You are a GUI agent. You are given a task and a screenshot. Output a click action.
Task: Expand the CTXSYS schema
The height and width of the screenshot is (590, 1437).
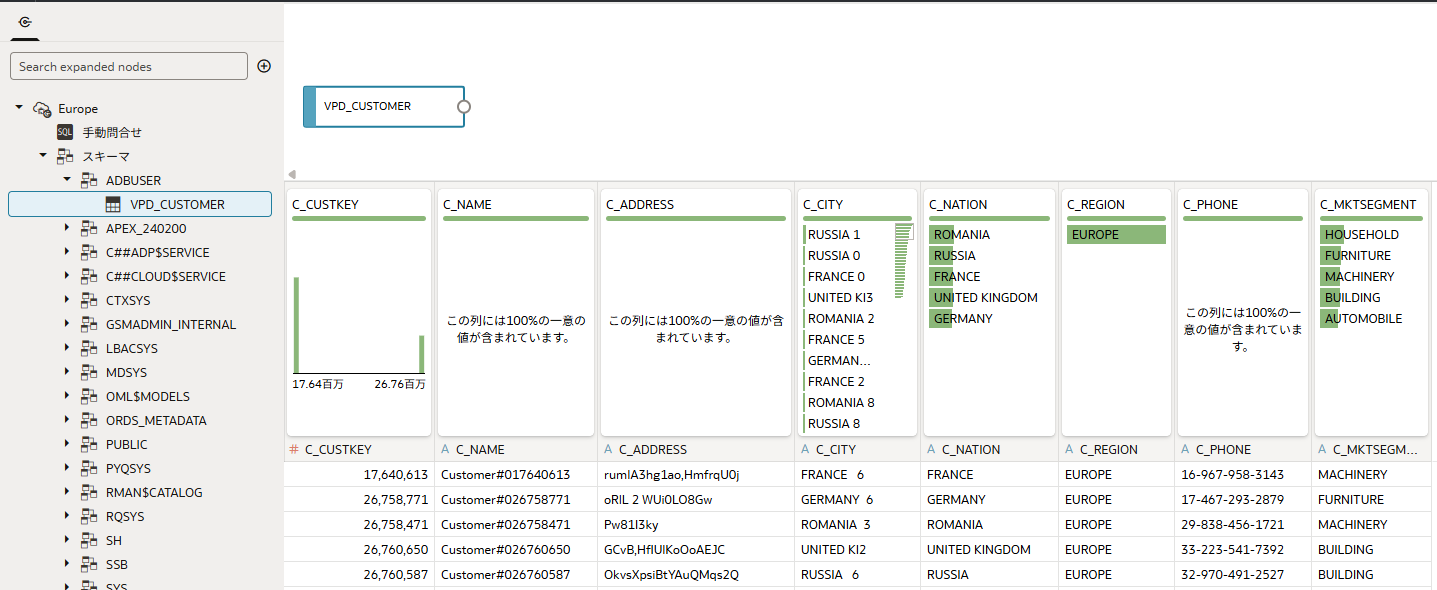click(67, 300)
